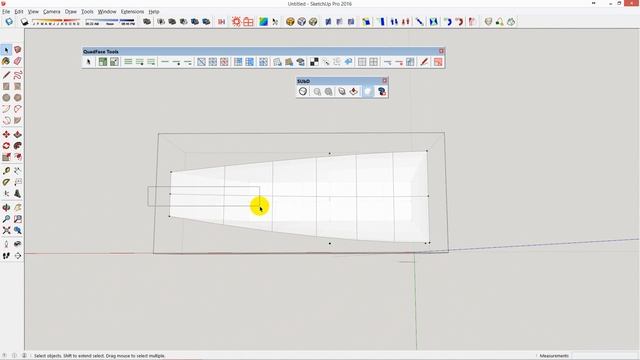Pick the Dimension tool
The height and width of the screenshot is (360, 640).
pyautogui.click(x=18, y=171)
